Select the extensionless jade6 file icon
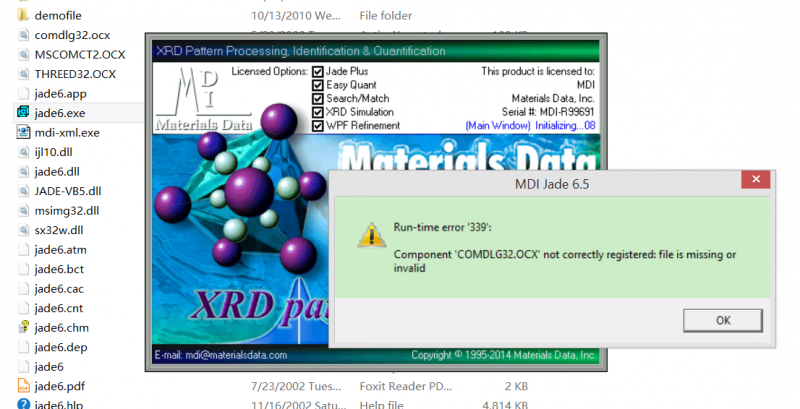The height and width of the screenshot is (409, 800). (x=23, y=366)
